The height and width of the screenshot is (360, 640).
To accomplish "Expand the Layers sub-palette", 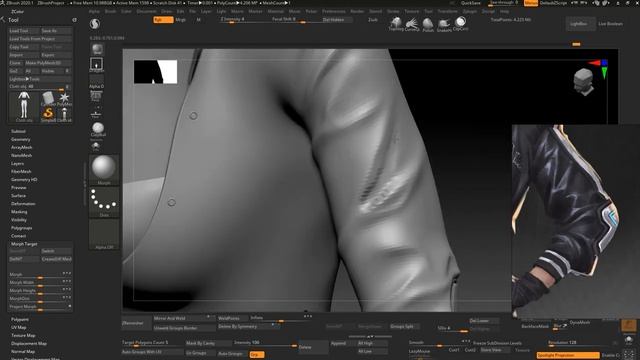I will 18,163.
